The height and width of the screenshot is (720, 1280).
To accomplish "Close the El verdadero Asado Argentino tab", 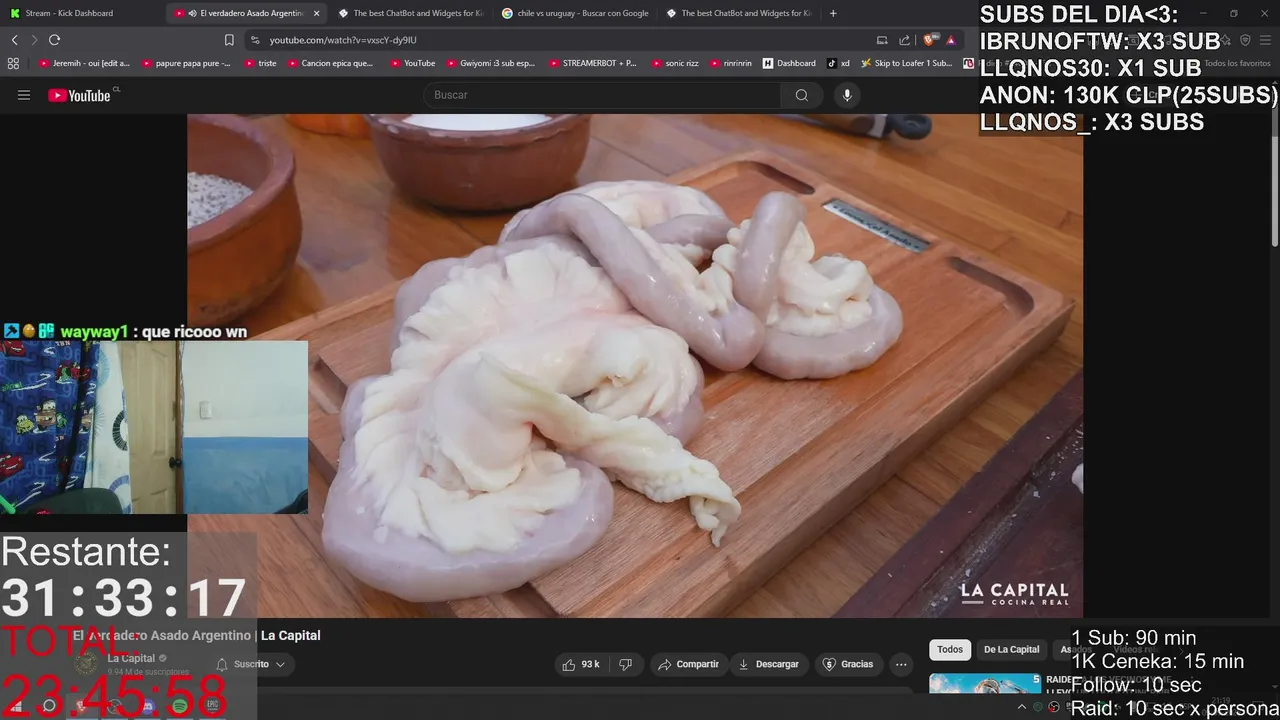I will pyautogui.click(x=317, y=13).
